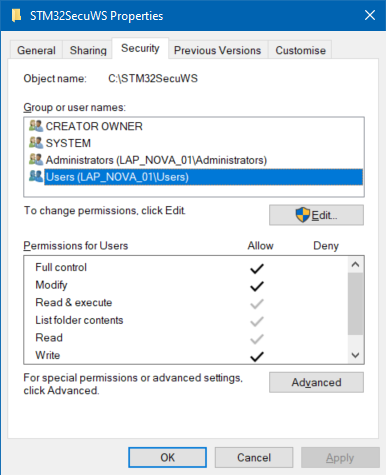Click the greyed Apply button
Screen dimensions: 386x475
click(x=340, y=457)
